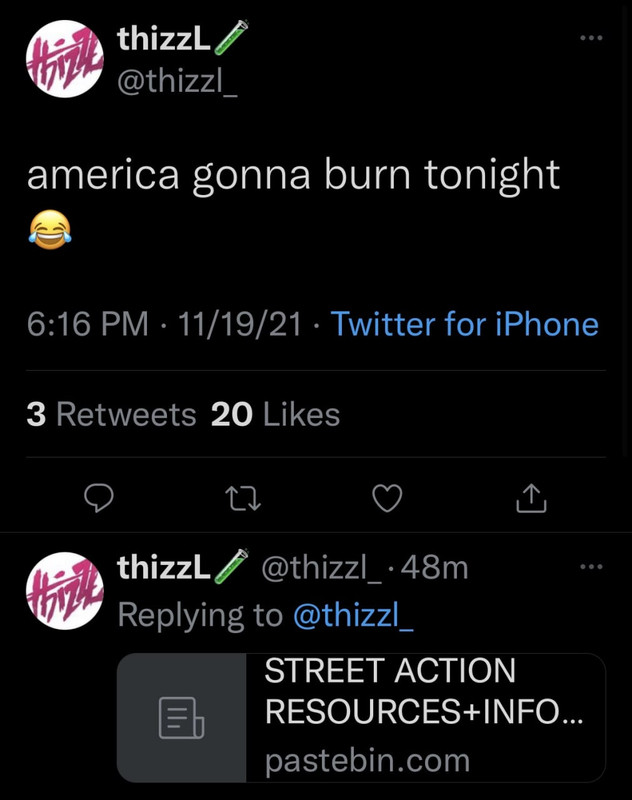Click the document icon on pastebin card
Viewport: 632px width, 800px height.
pyautogui.click(x=182, y=718)
